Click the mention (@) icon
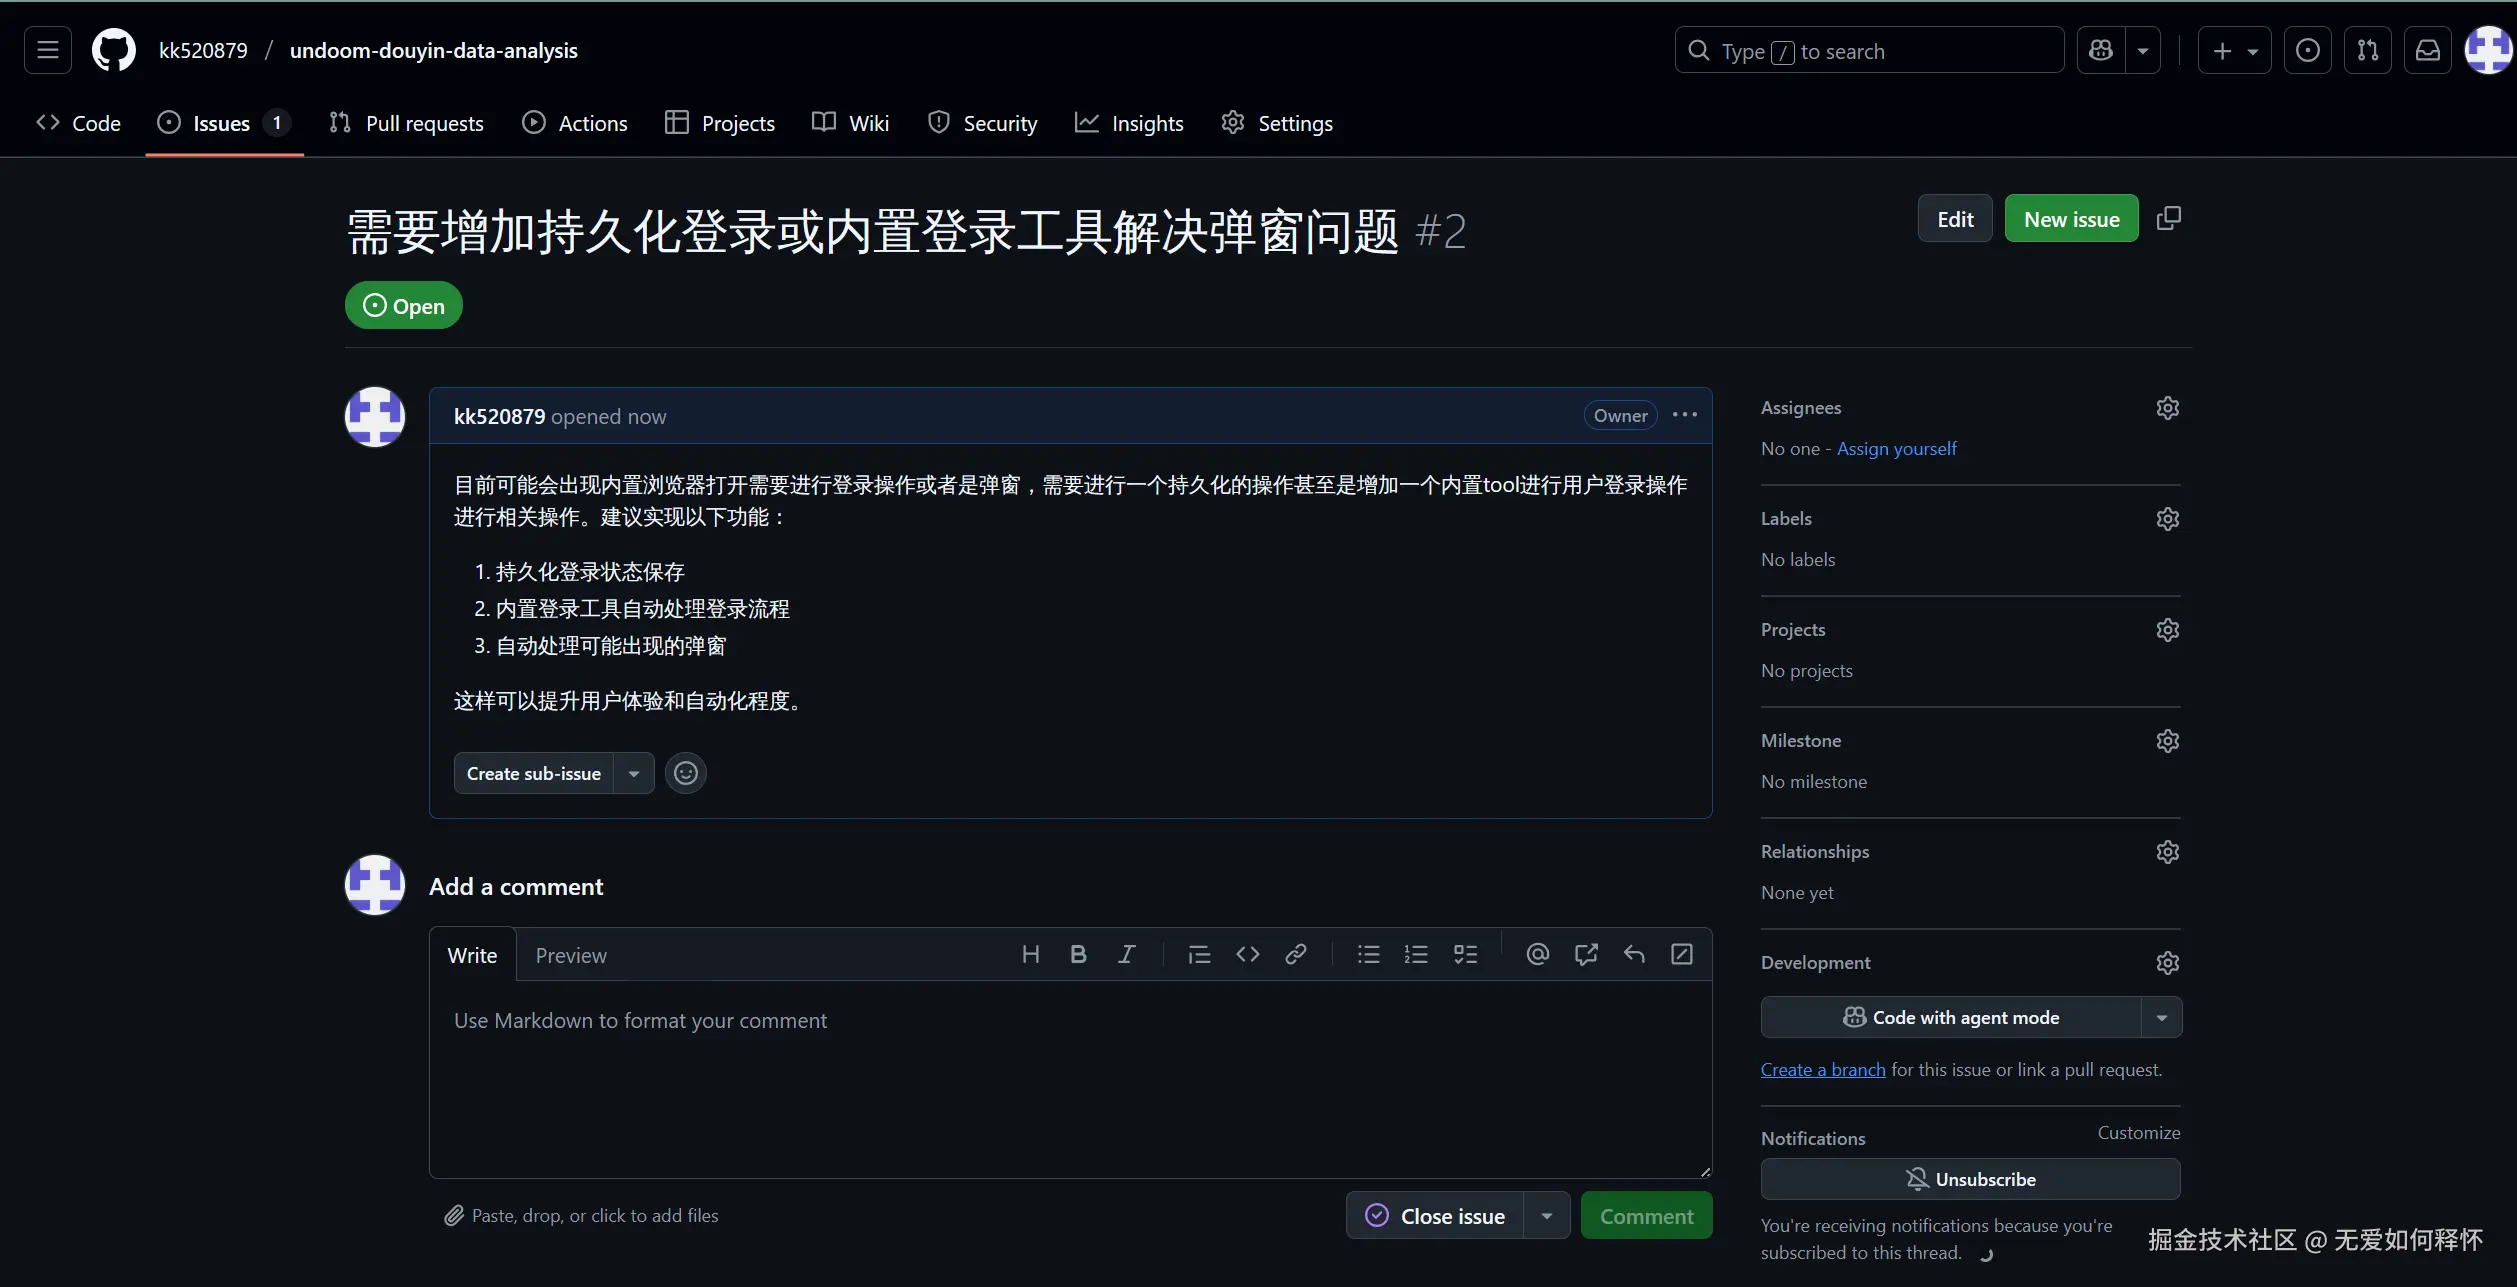This screenshot has height=1287, width=2517. click(x=1537, y=955)
